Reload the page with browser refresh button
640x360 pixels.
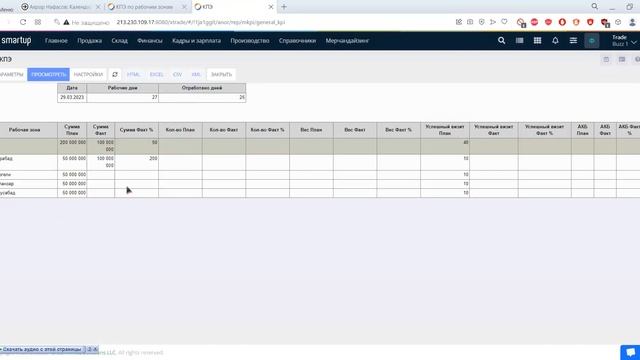tap(23, 22)
